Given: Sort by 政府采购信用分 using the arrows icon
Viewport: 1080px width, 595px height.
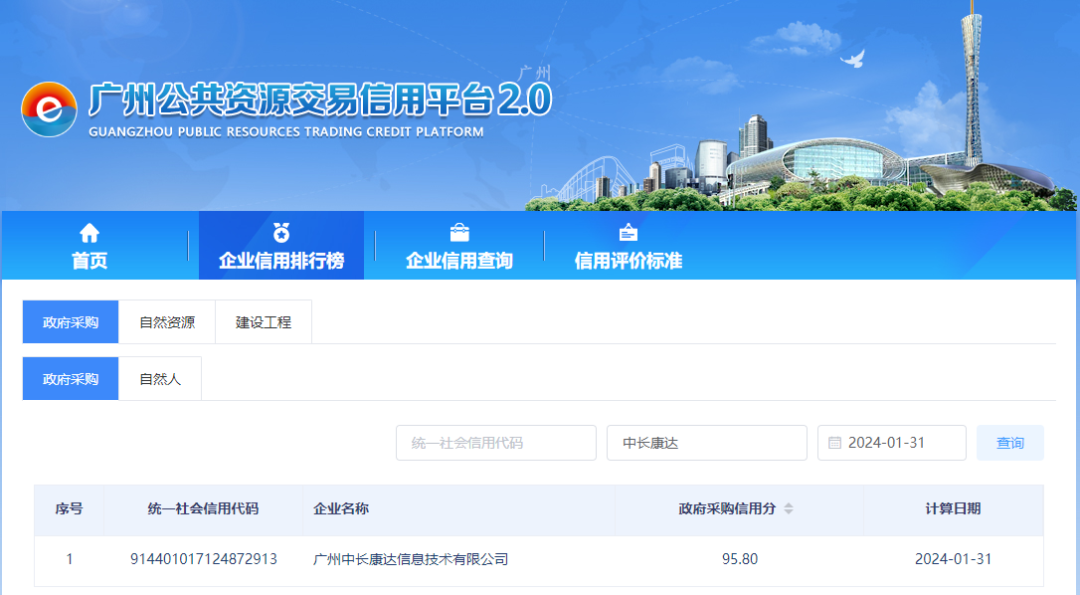Looking at the screenshot, I should pyautogui.click(x=788, y=509).
